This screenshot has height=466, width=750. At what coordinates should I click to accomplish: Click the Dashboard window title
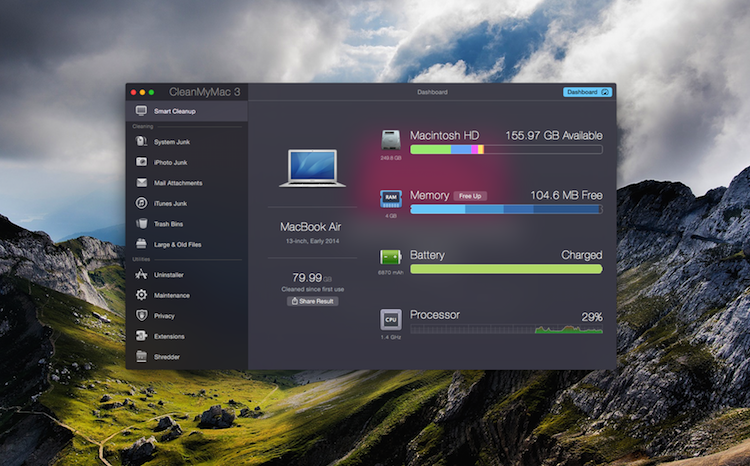point(432,92)
